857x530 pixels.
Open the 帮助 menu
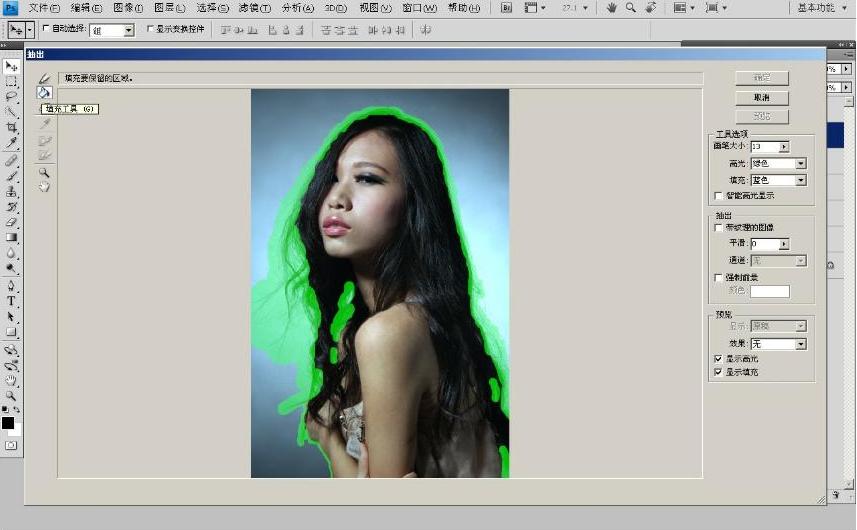click(463, 8)
